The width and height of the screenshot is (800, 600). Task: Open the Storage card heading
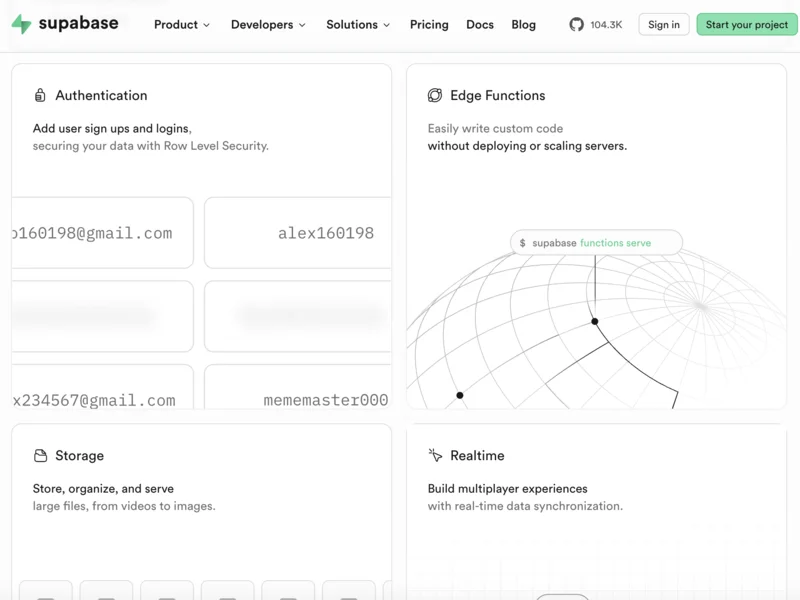pyautogui.click(x=80, y=456)
